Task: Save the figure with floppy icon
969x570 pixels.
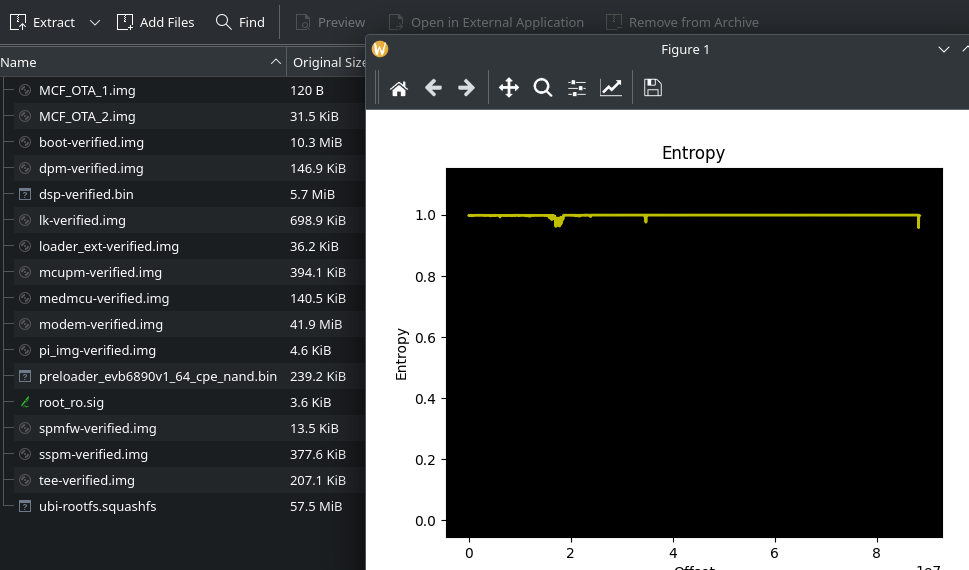Action: coord(653,88)
